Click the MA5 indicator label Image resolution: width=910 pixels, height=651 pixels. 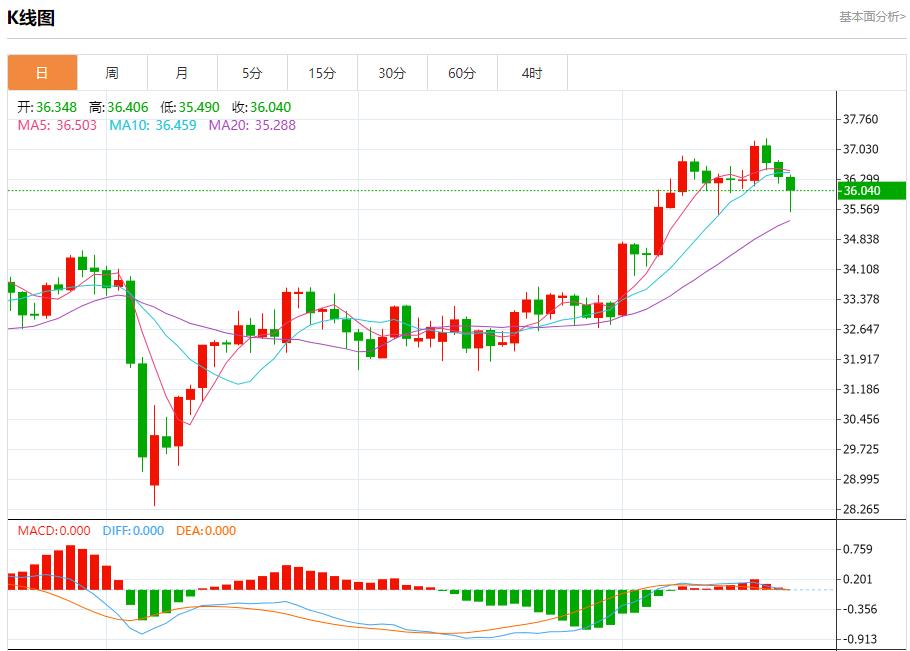click(x=57, y=125)
